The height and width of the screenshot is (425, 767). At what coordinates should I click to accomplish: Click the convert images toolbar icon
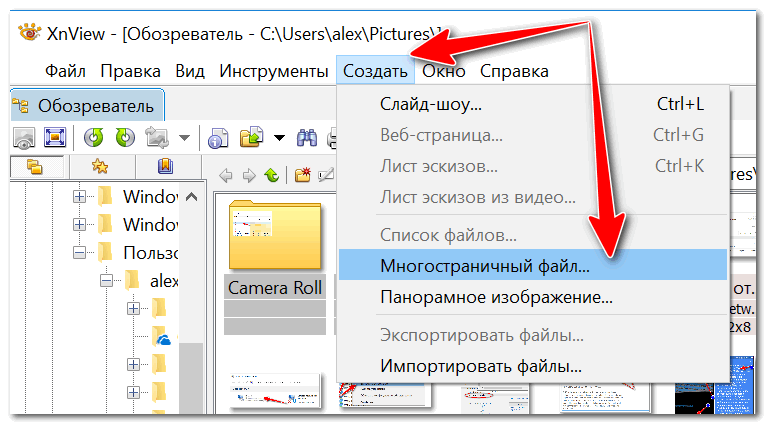point(157,137)
